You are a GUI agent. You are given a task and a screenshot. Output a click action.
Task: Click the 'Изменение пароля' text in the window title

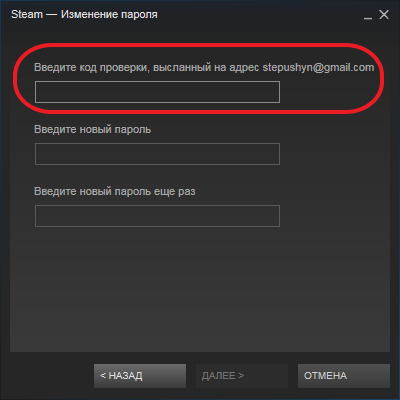coord(109,15)
